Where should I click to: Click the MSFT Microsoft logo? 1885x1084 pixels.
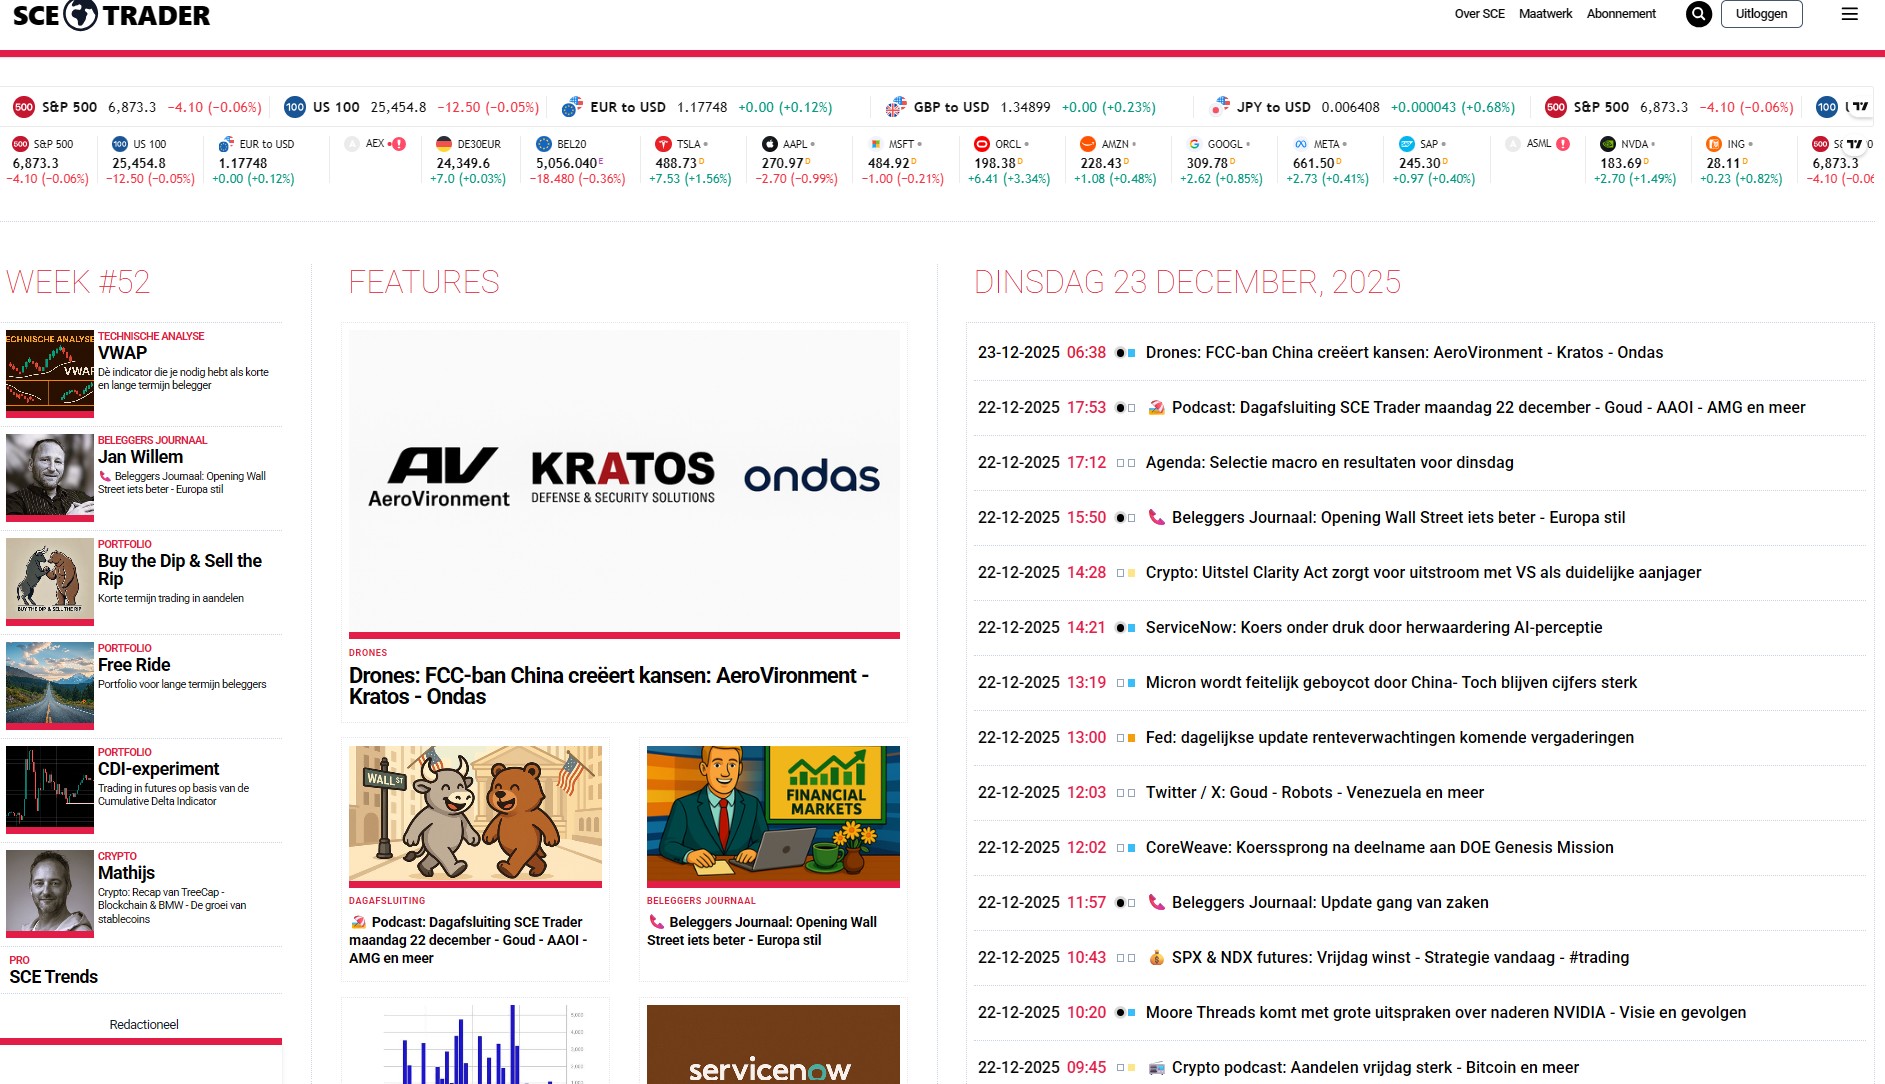click(x=876, y=144)
